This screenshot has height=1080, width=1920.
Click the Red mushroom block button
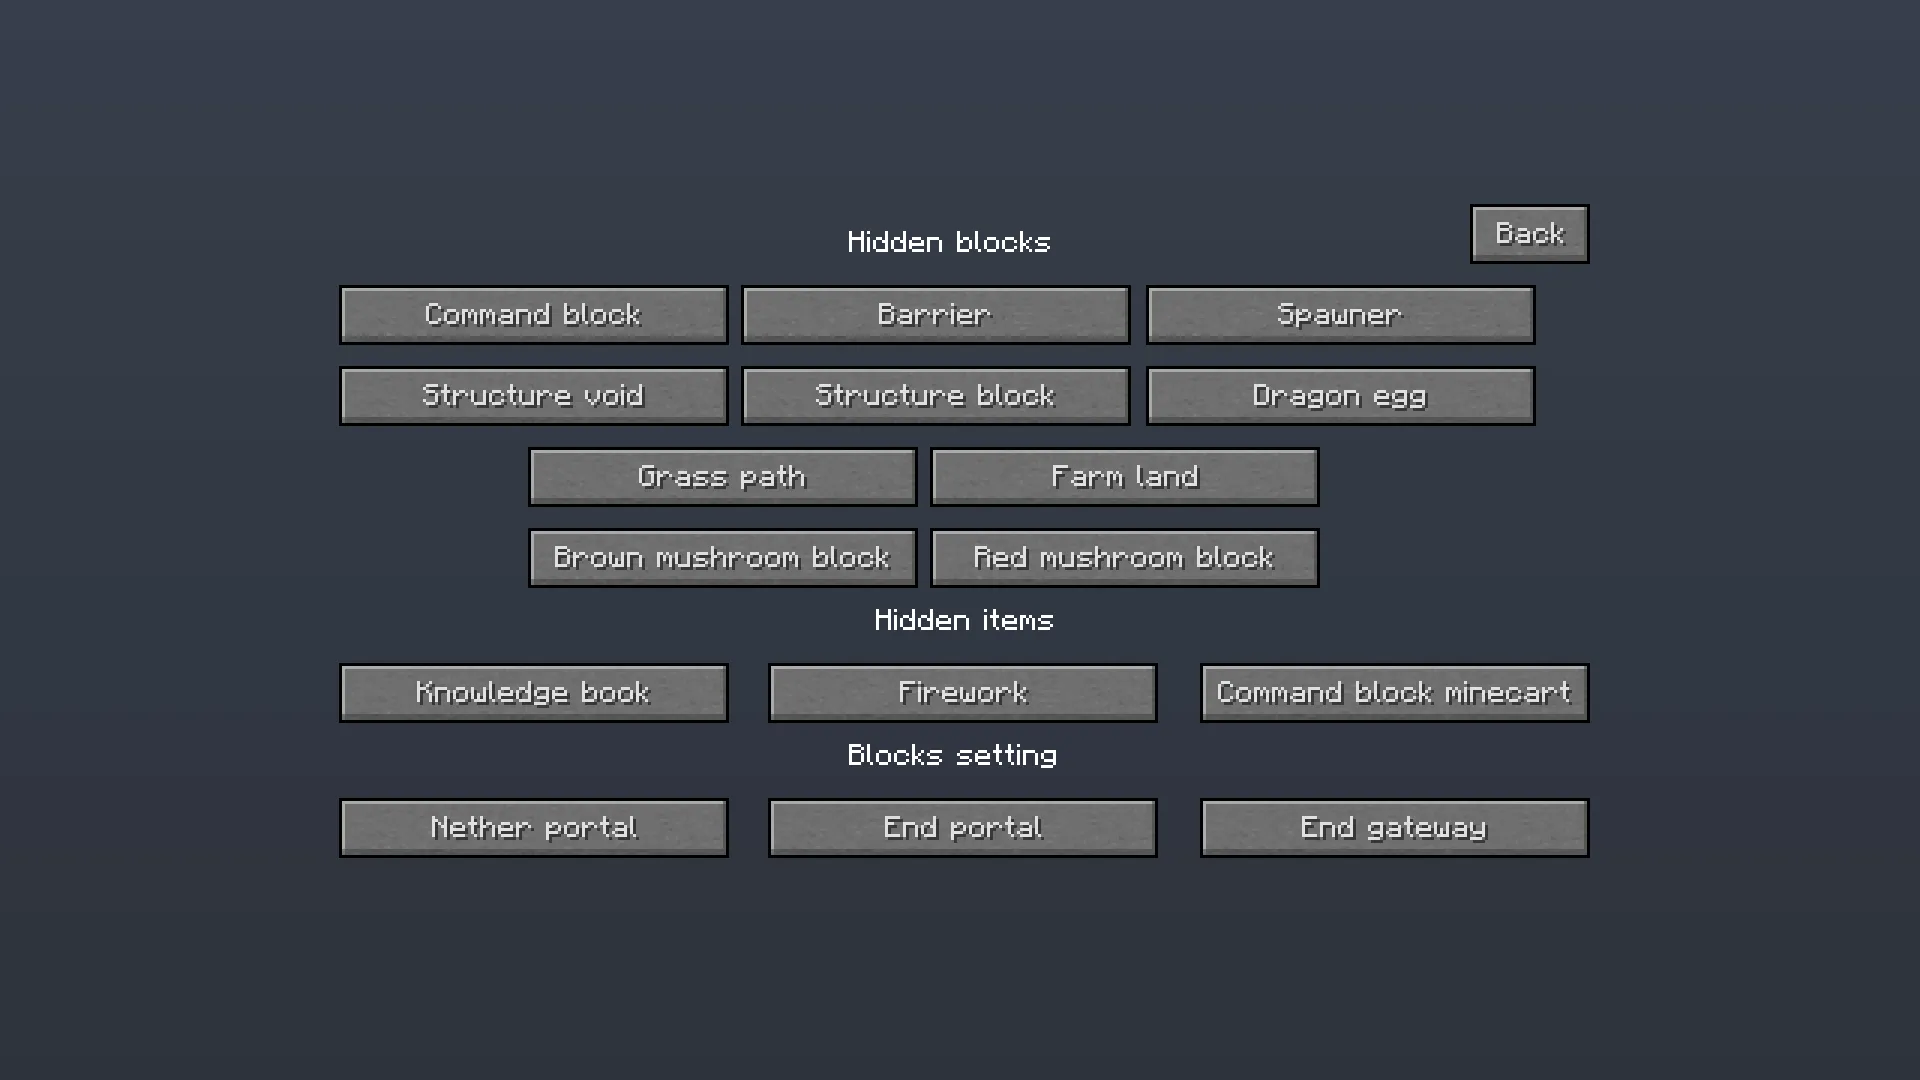pyautogui.click(x=1124, y=557)
